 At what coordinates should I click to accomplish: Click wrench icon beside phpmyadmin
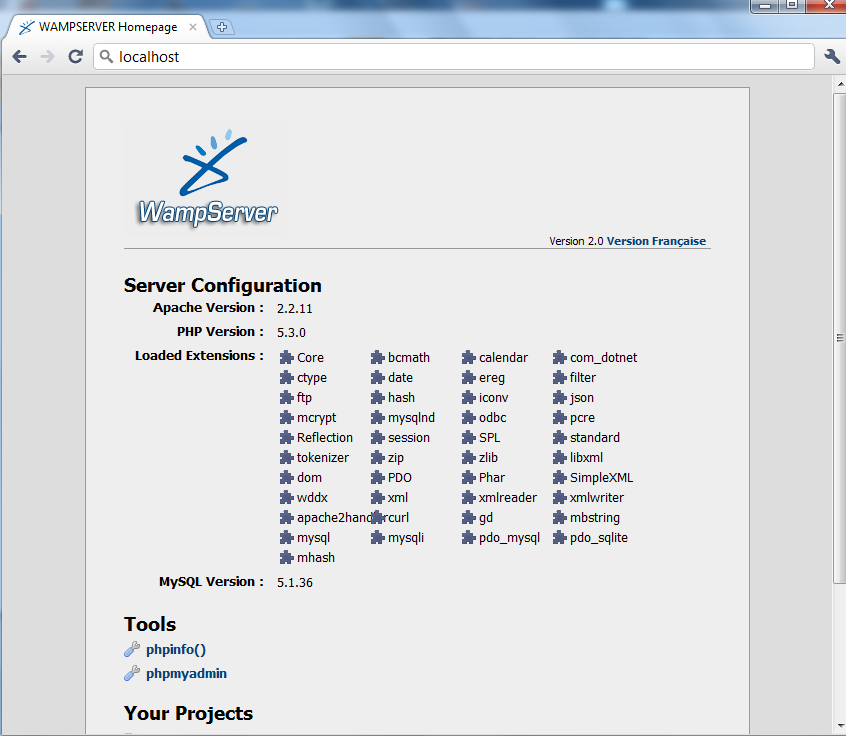coord(132,673)
